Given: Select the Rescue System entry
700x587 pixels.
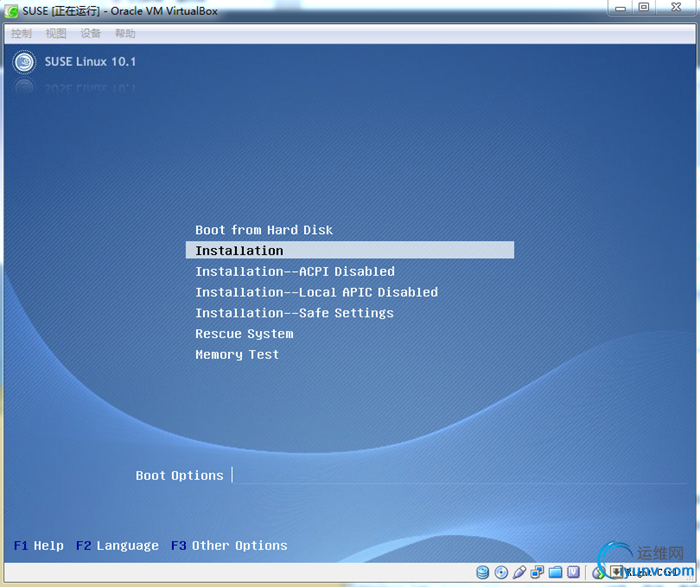Looking at the screenshot, I should tap(245, 334).
